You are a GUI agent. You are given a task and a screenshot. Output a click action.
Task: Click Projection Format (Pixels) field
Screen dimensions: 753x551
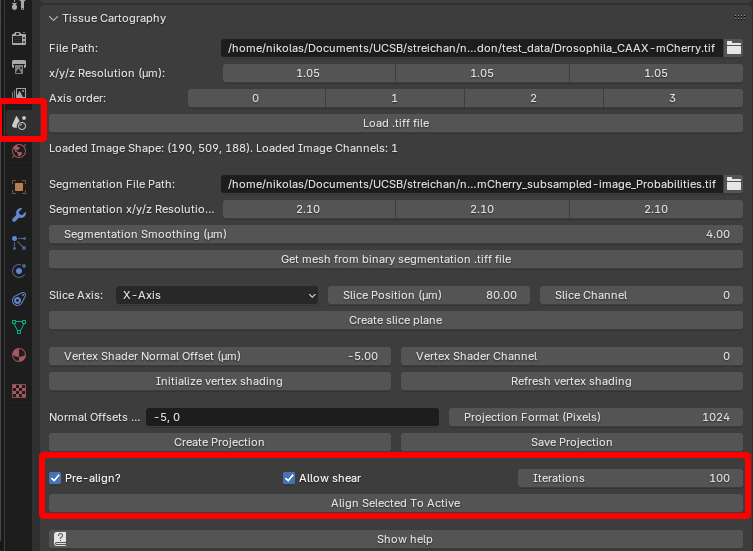pos(595,417)
